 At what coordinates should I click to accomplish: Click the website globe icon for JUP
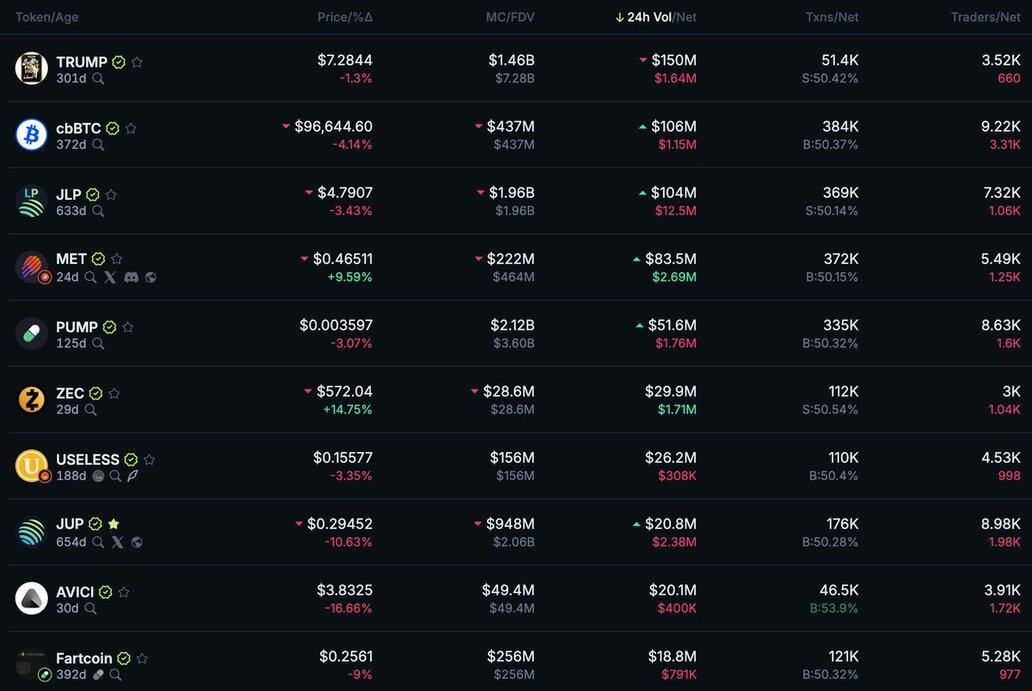click(137, 542)
